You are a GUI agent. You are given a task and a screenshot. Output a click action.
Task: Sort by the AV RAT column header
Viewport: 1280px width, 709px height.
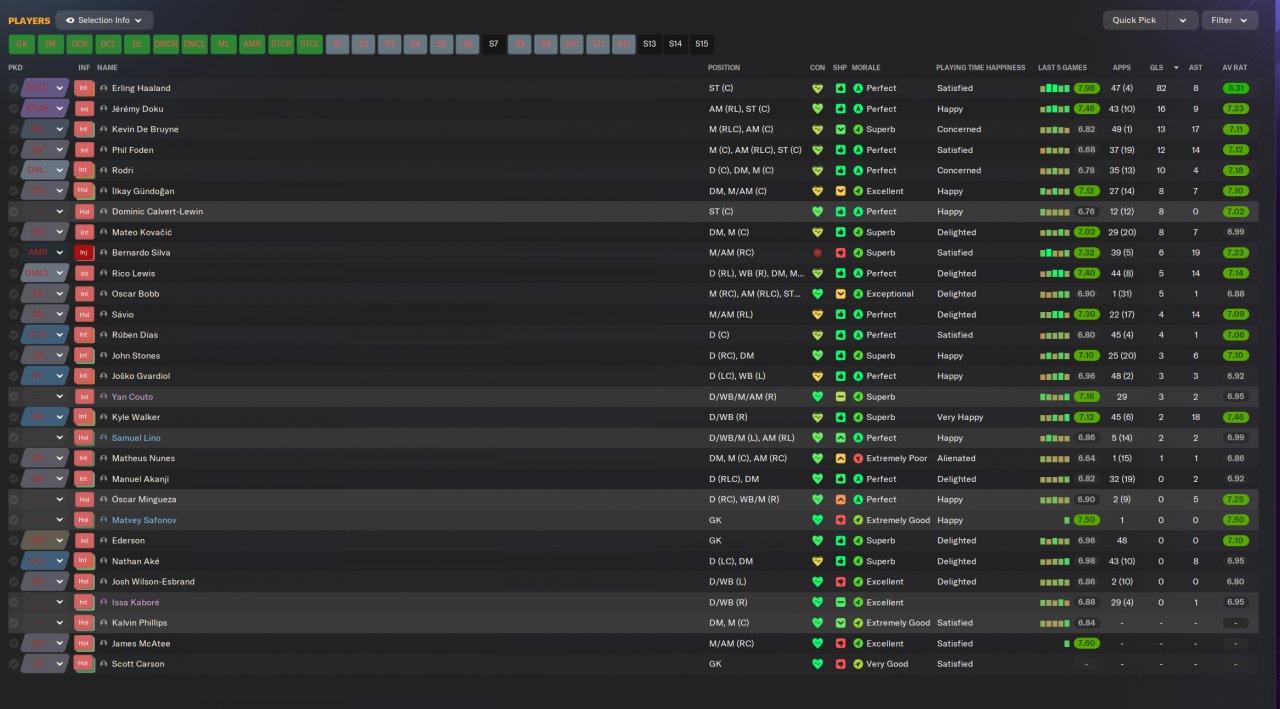(1234, 68)
